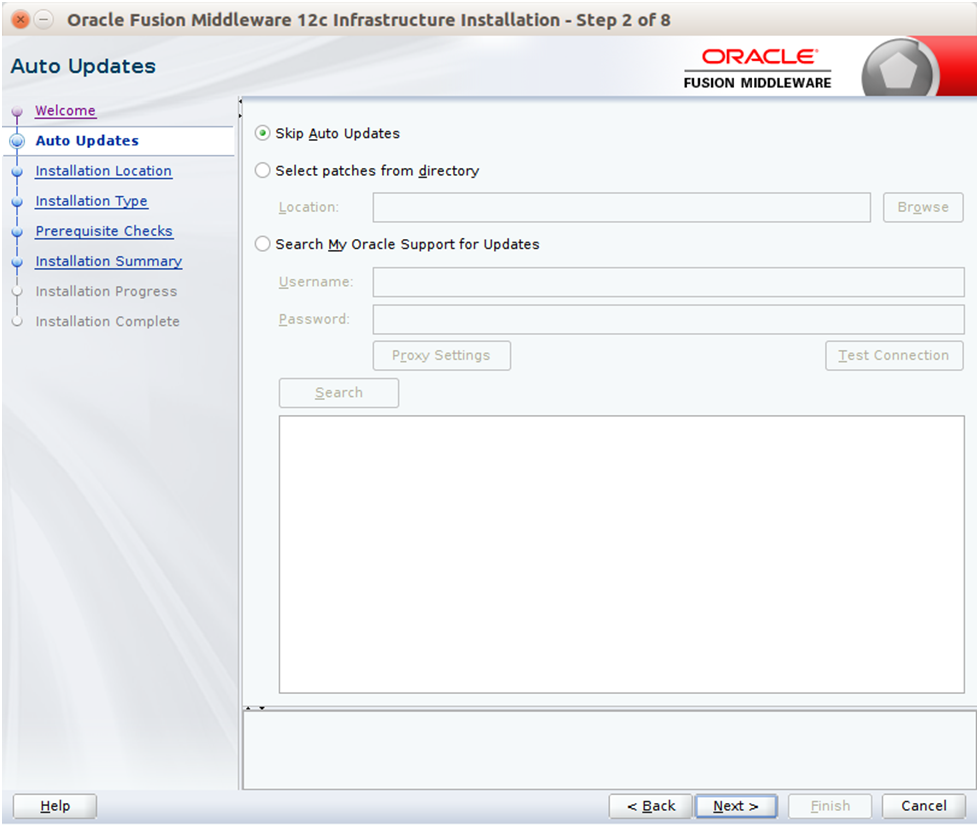Click the Installation Type bullet icon

tap(17, 201)
